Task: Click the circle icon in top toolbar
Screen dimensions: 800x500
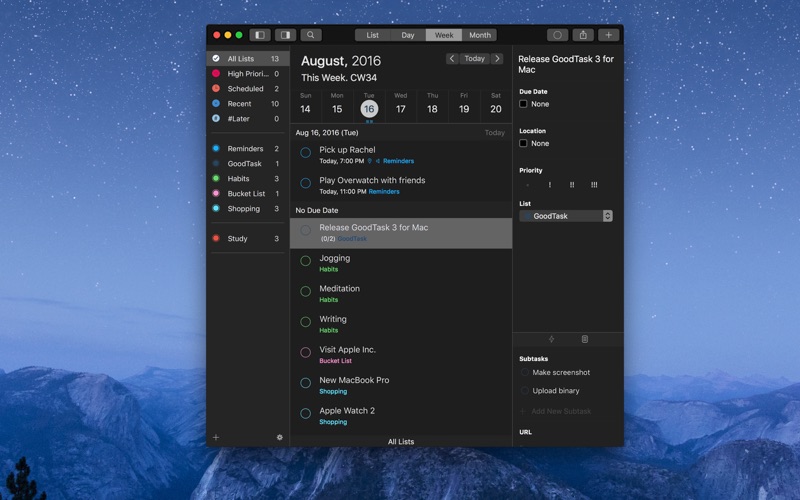Action: pyautogui.click(x=557, y=35)
